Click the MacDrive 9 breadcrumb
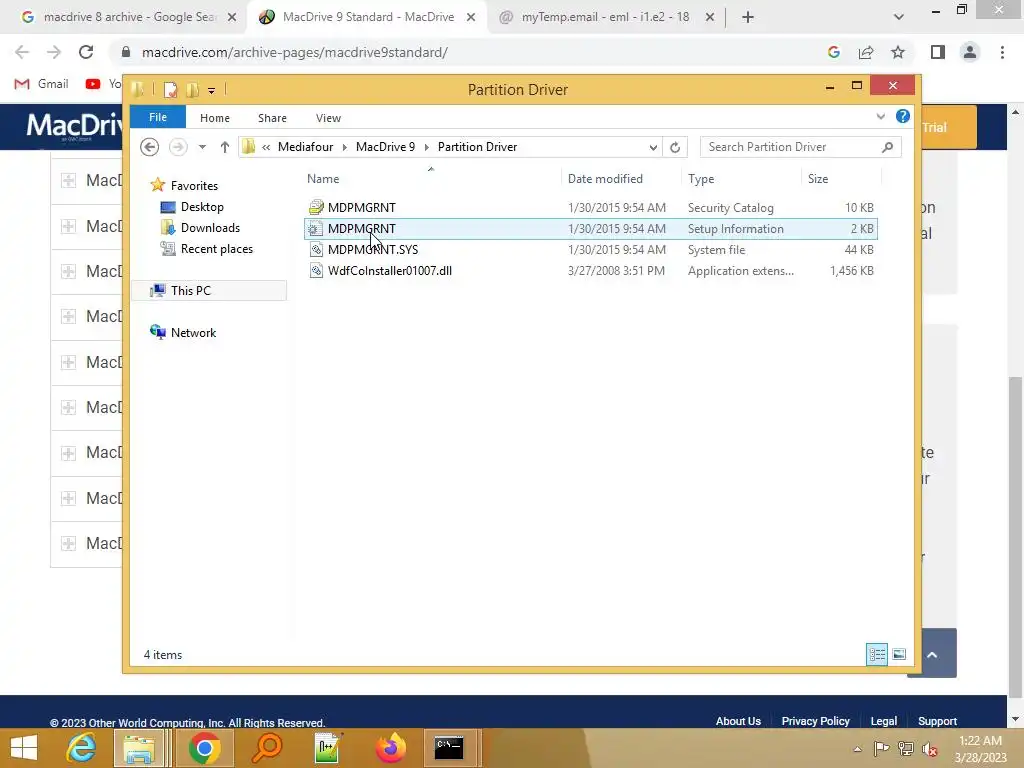1024x768 pixels. click(x=385, y=147)
